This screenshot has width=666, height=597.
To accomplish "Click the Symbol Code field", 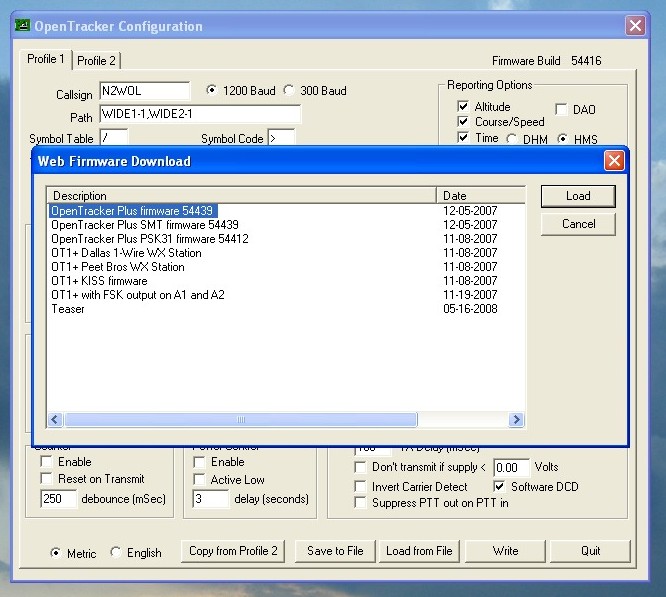I will pyautogui.click(x=281, y=138).
